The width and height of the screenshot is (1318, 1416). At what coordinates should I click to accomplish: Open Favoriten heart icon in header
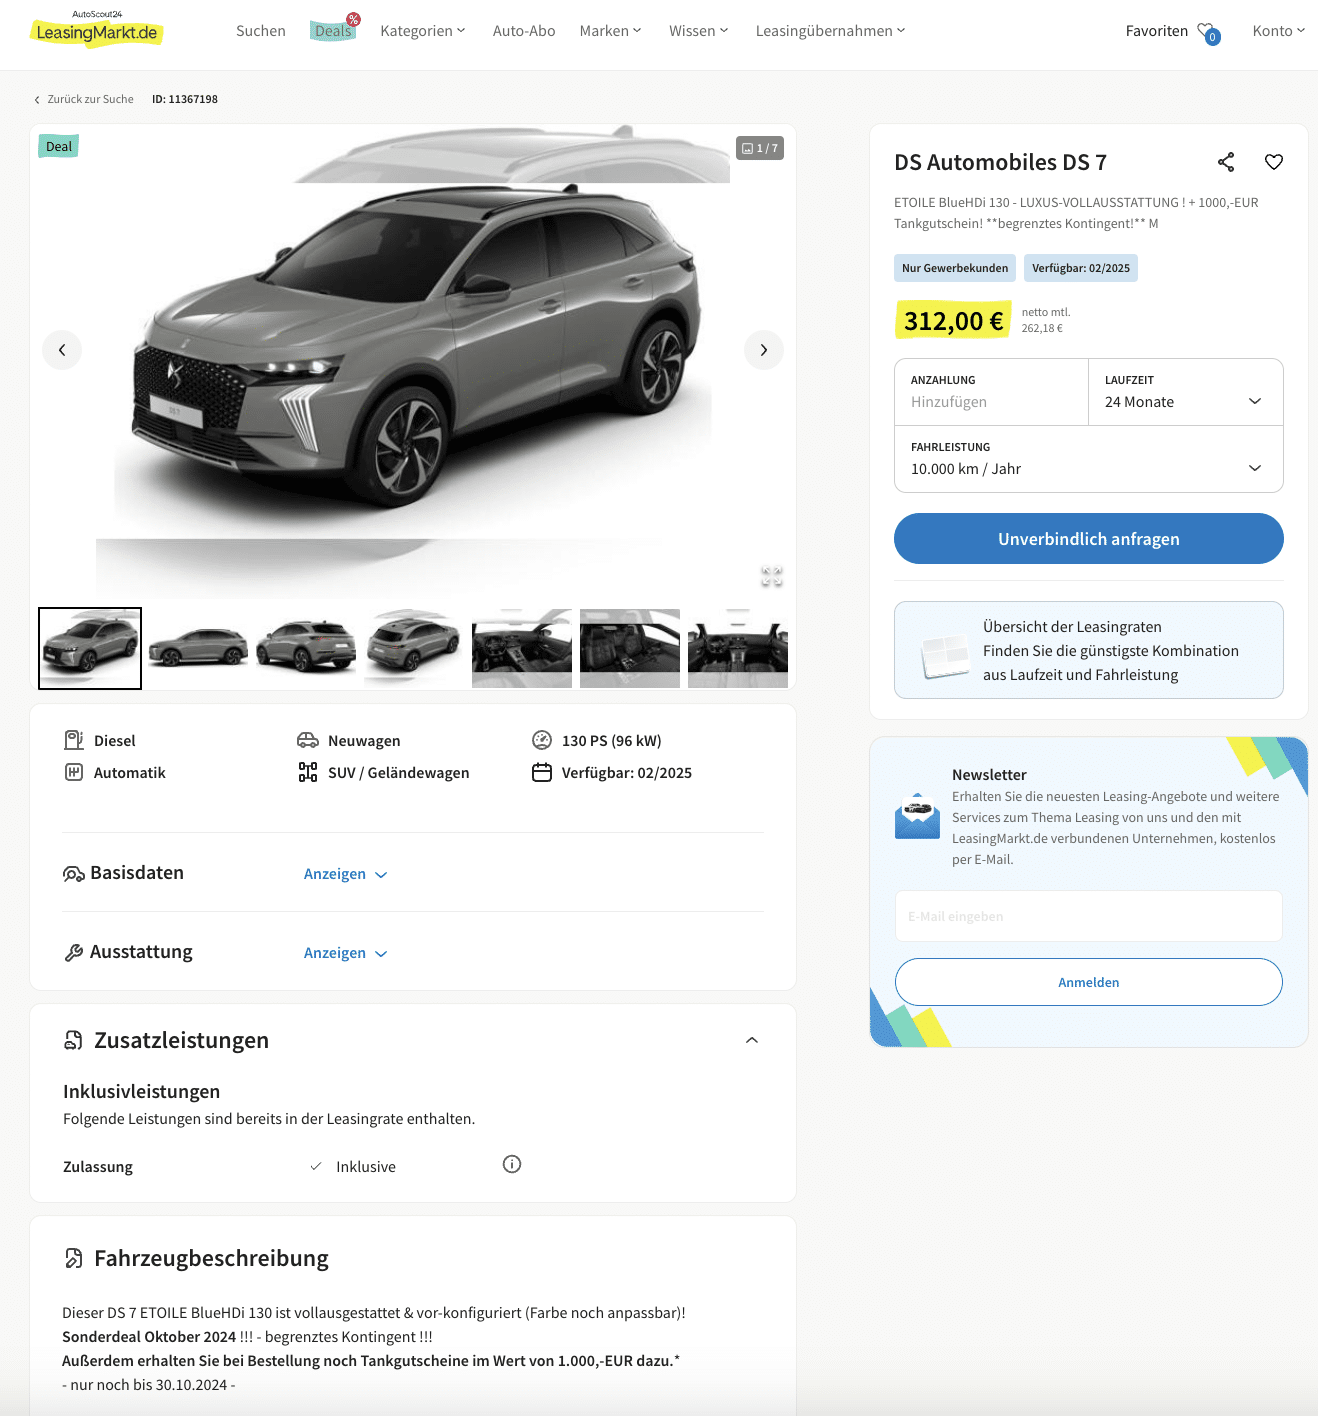pos(1208,32)
